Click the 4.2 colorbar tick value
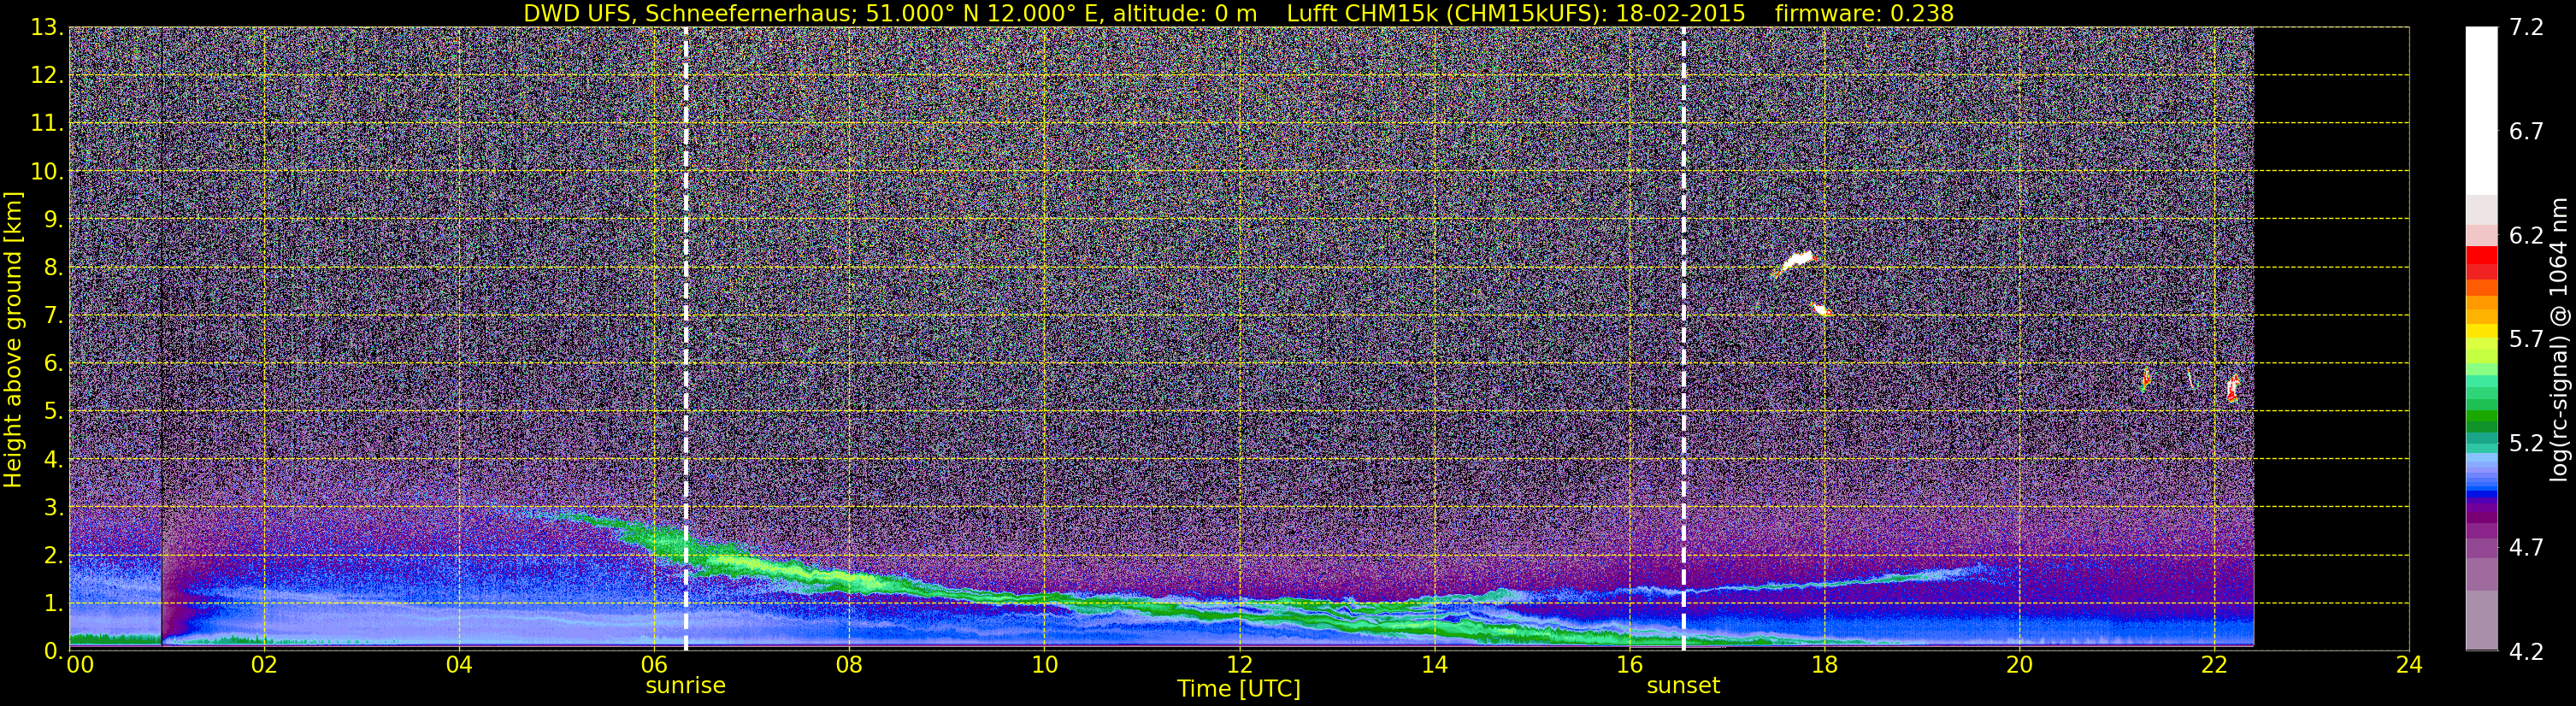 [2526, 652]
